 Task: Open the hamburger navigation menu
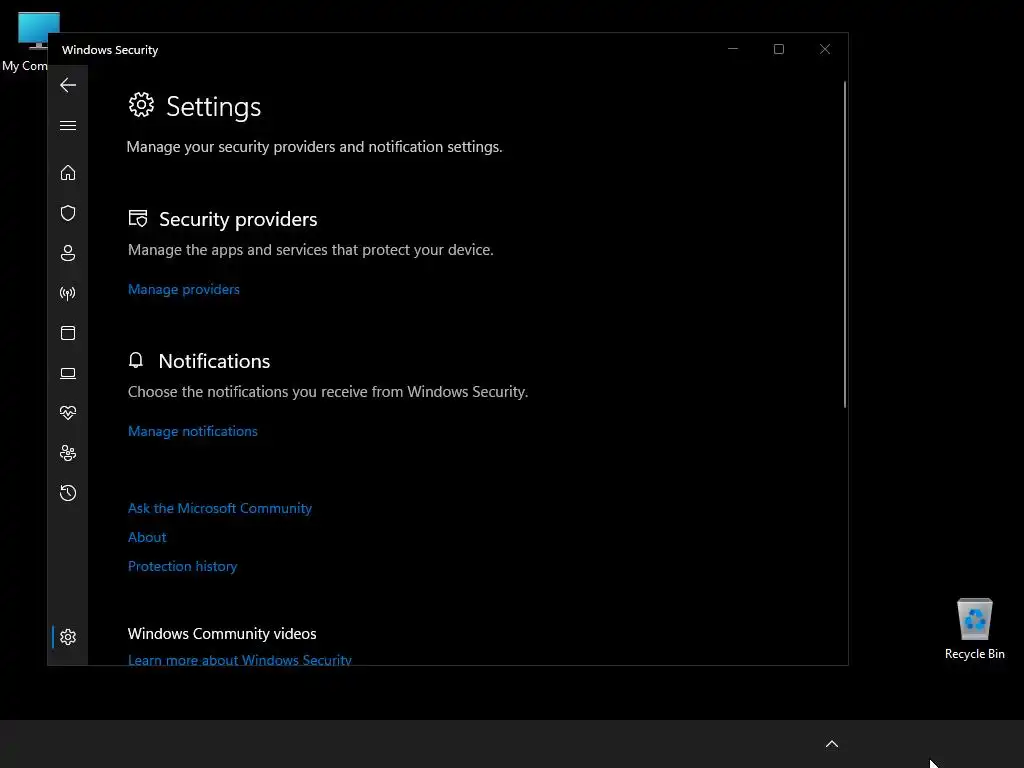pyautogui.click(x=68, y=125)
